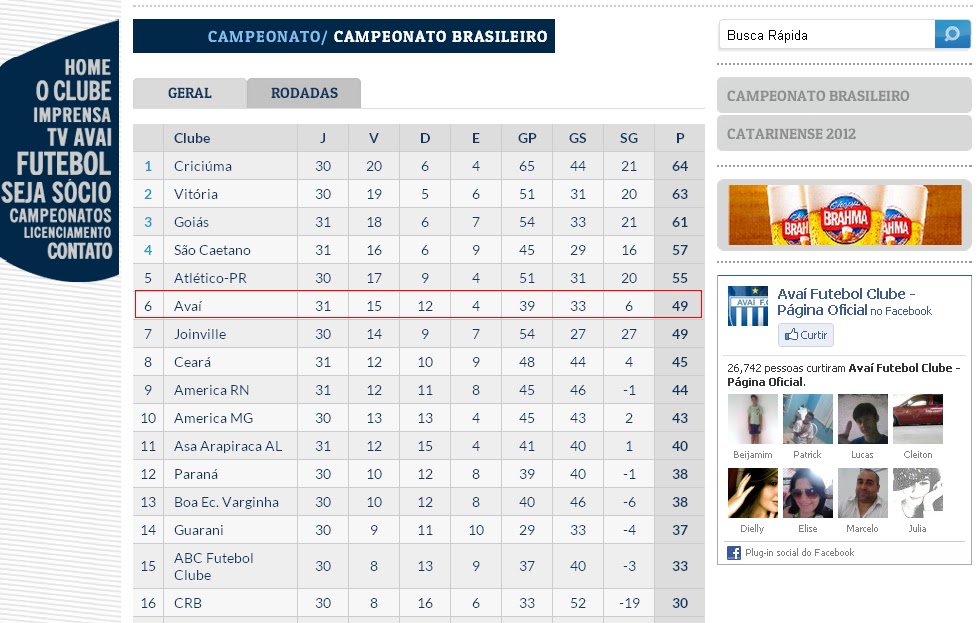Open the CONTATO menu link
The width and height of the screenshot is (980, 623).
79,251
